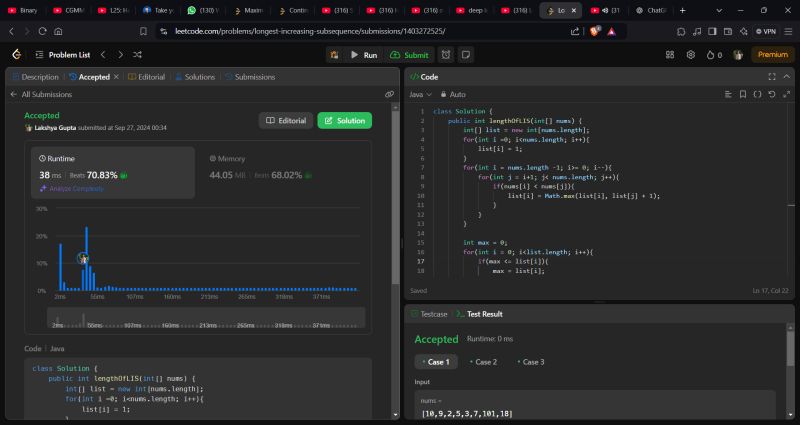This screenshot has width=800, height=425.
Task: Maximize the Code panel fullscreen icon
Action: (772, 77)
